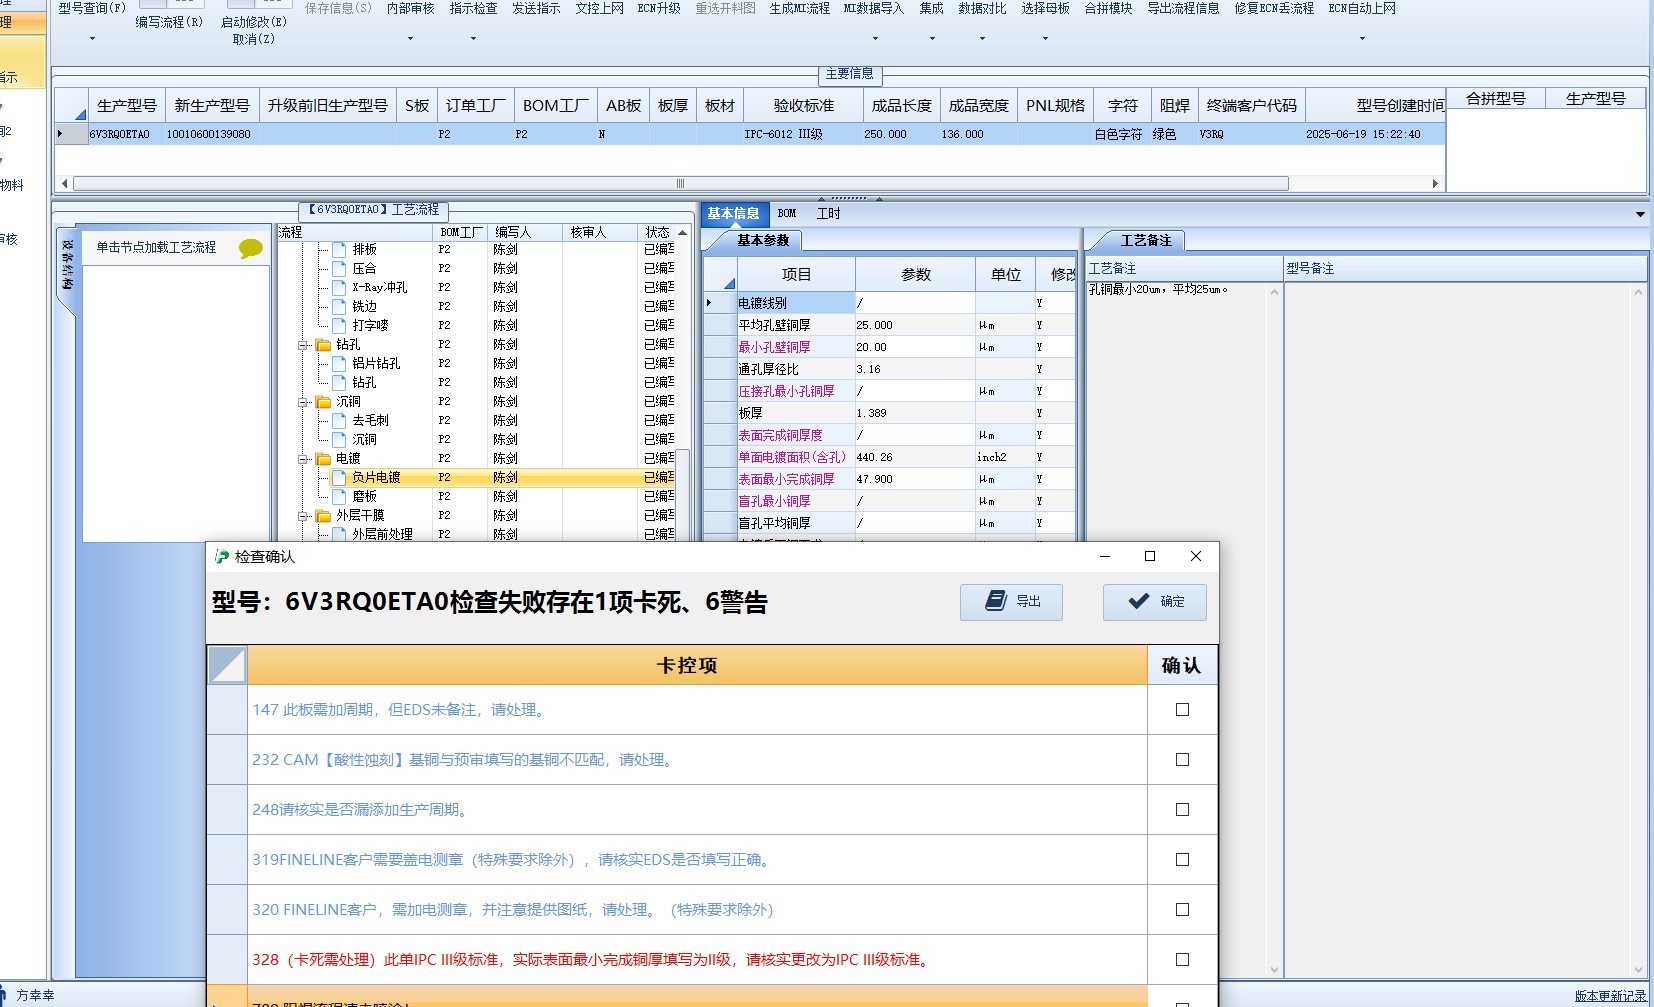Image resolution: width=1654 pixels, height=1007 pixels.
Task: Open the 指示检查 dropdown arrow
Action: [x=473, y=39]
